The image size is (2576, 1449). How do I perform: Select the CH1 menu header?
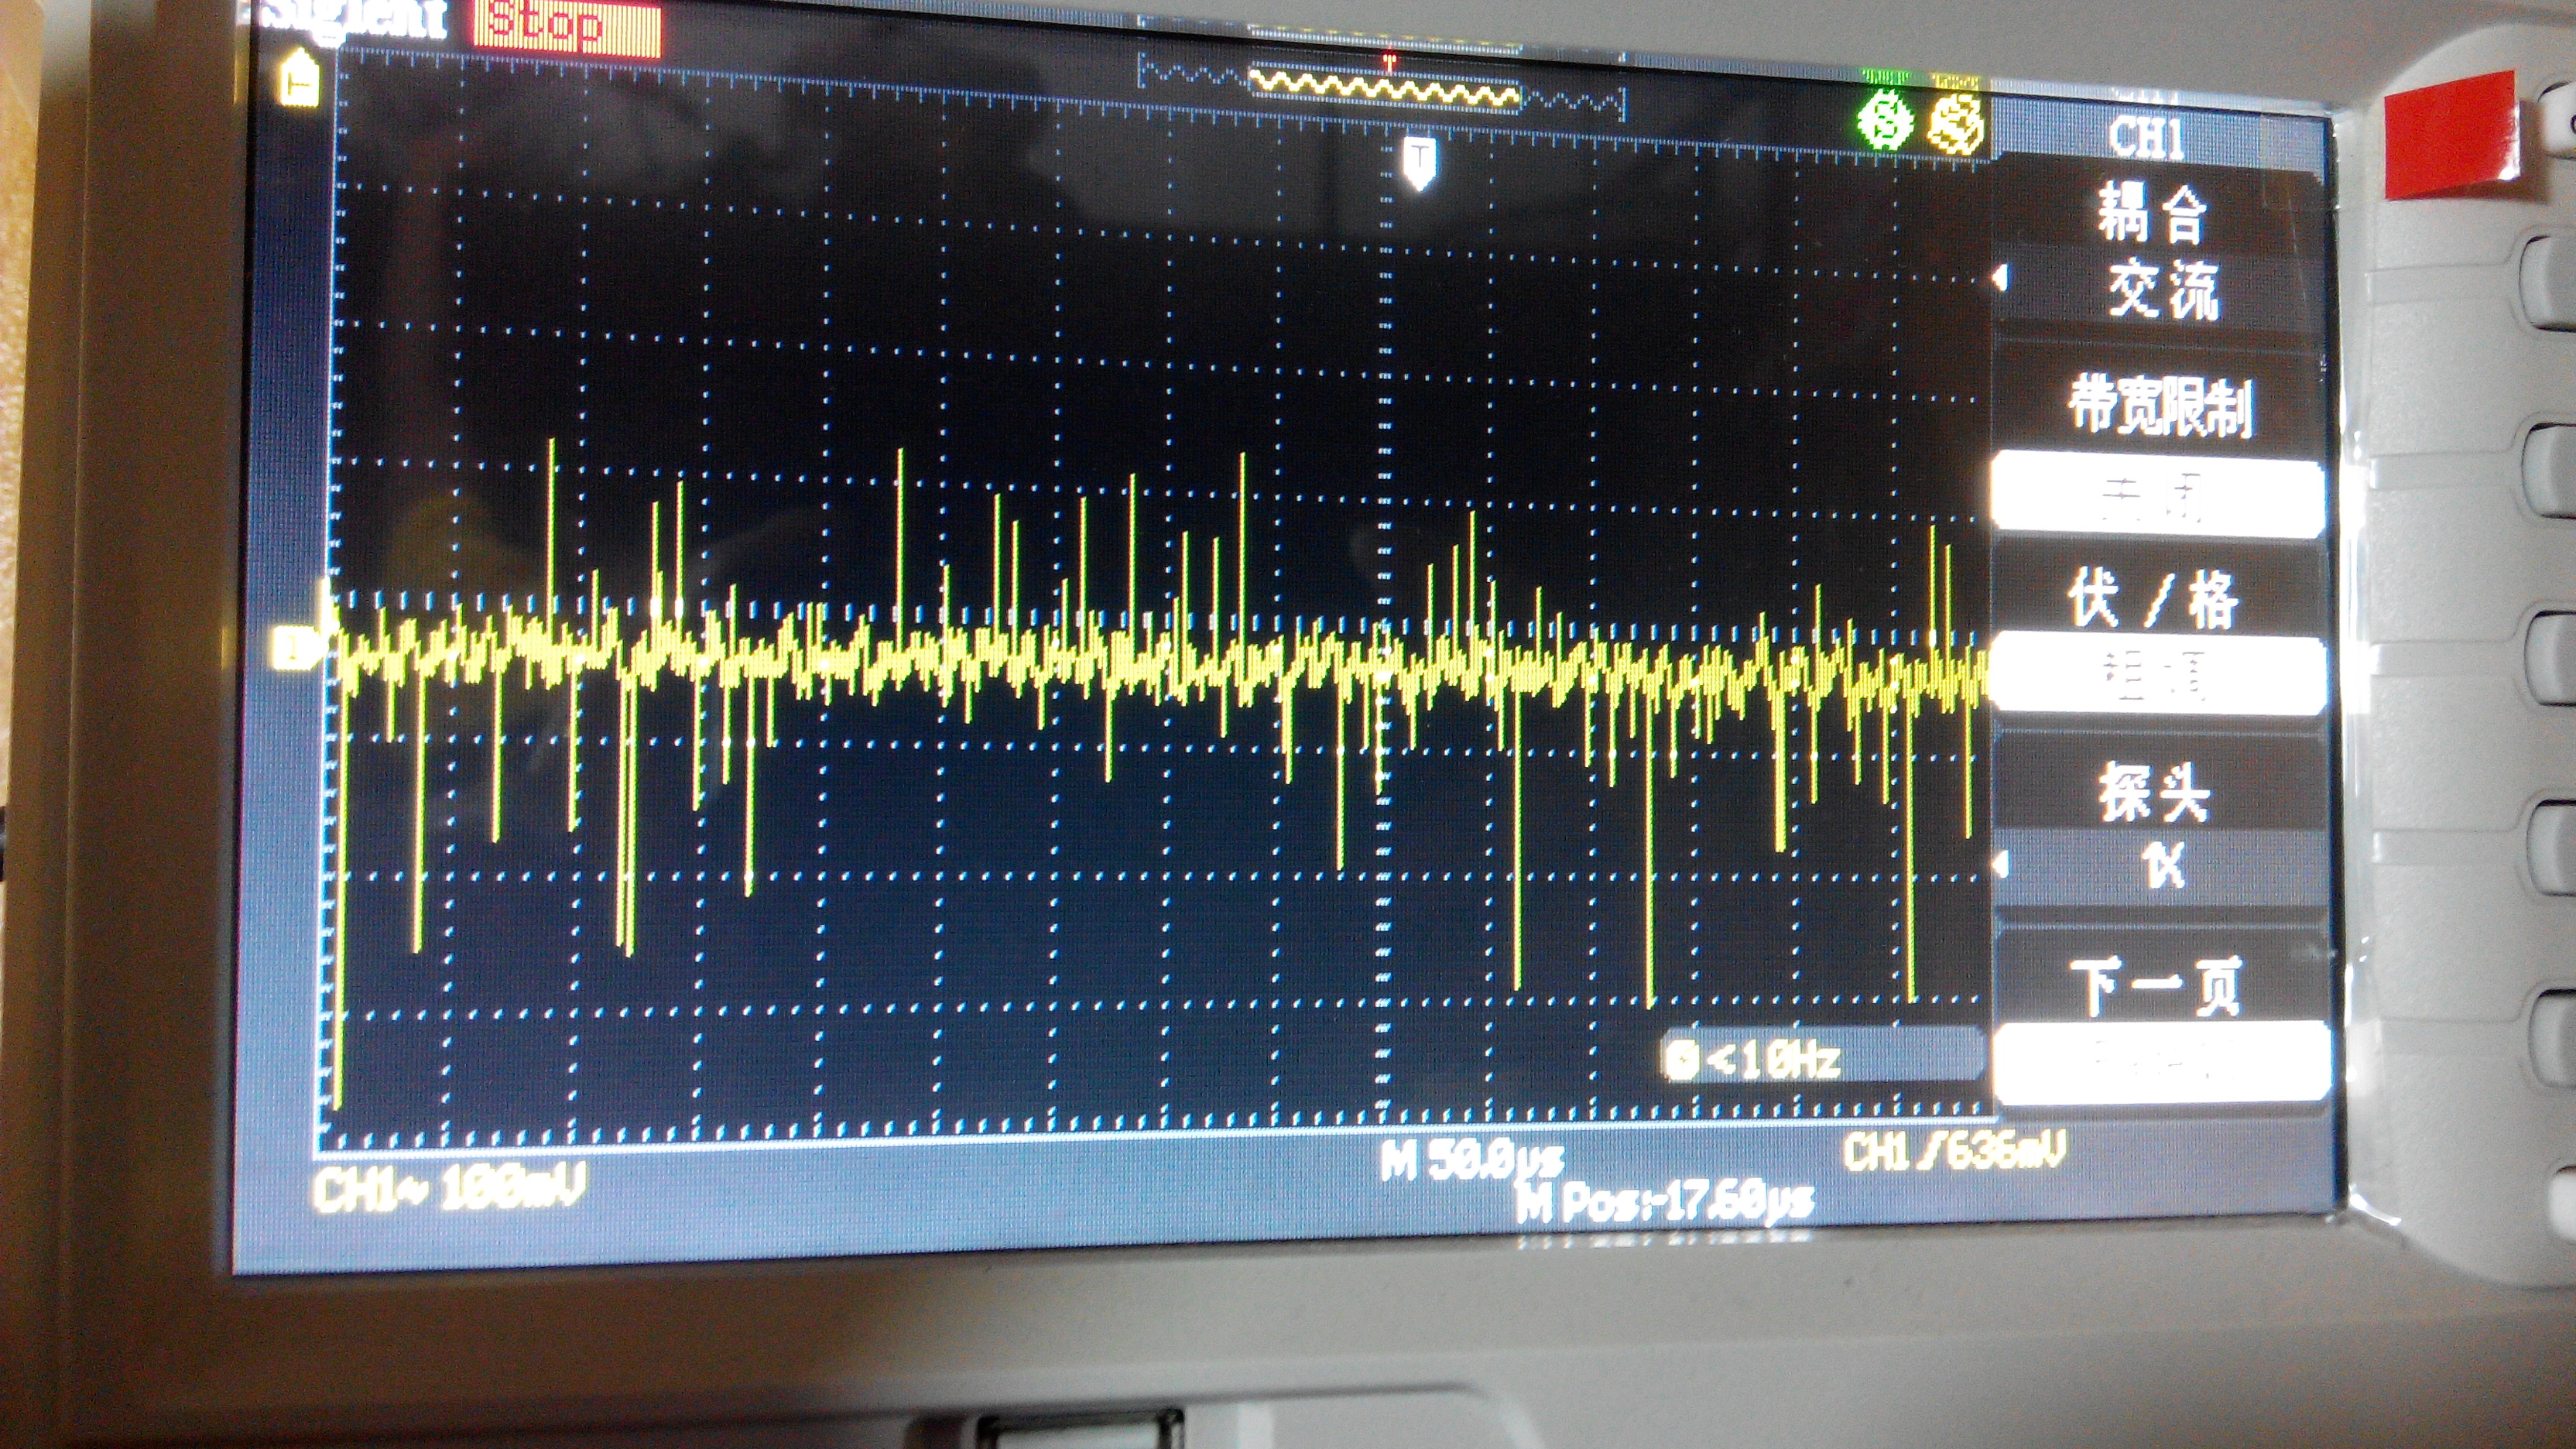2145,139
